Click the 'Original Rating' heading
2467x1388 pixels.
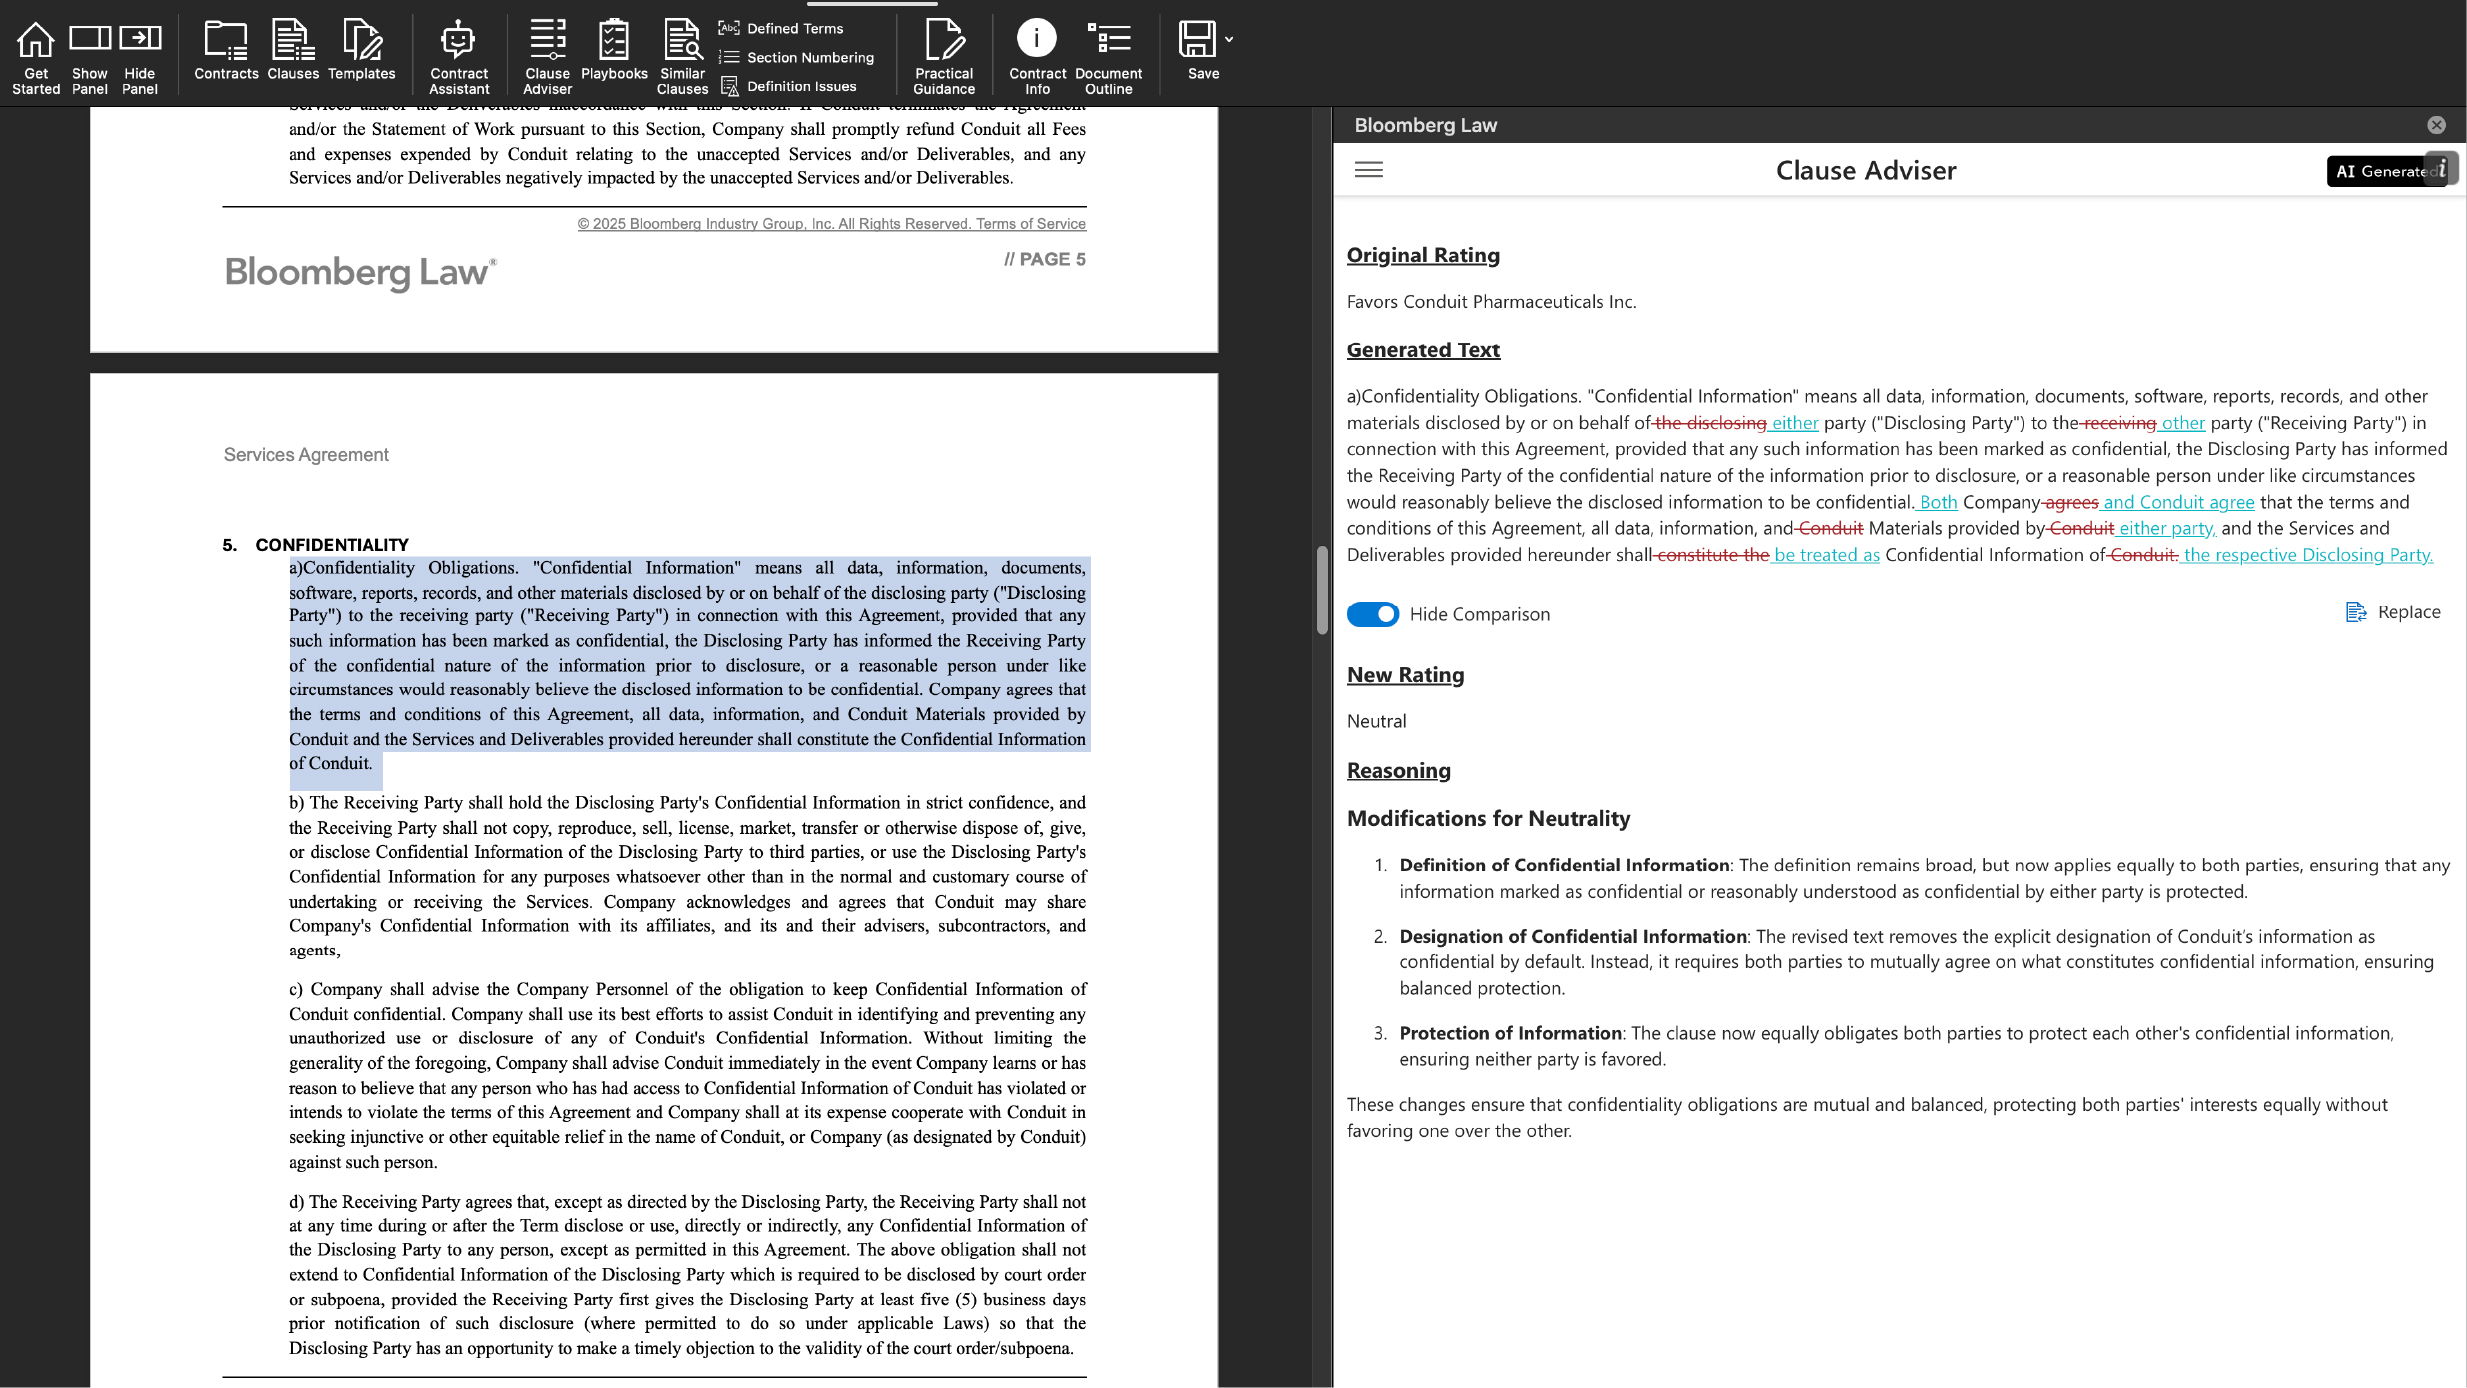coord(1423,255)
